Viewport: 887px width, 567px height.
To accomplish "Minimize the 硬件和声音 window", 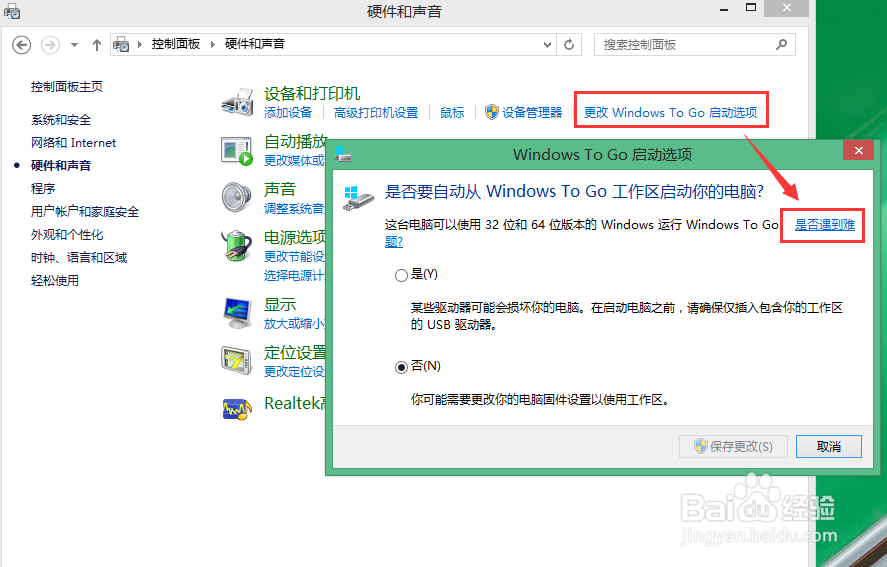I will (x=724, y=8).
